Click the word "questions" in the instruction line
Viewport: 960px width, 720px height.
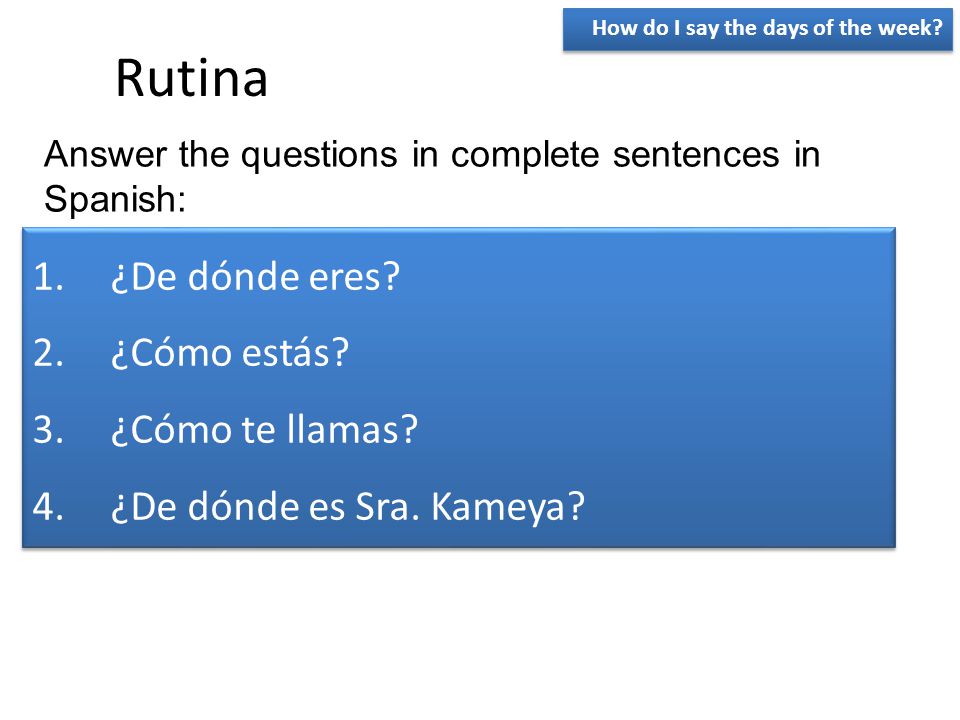click(x=319, y=156)
